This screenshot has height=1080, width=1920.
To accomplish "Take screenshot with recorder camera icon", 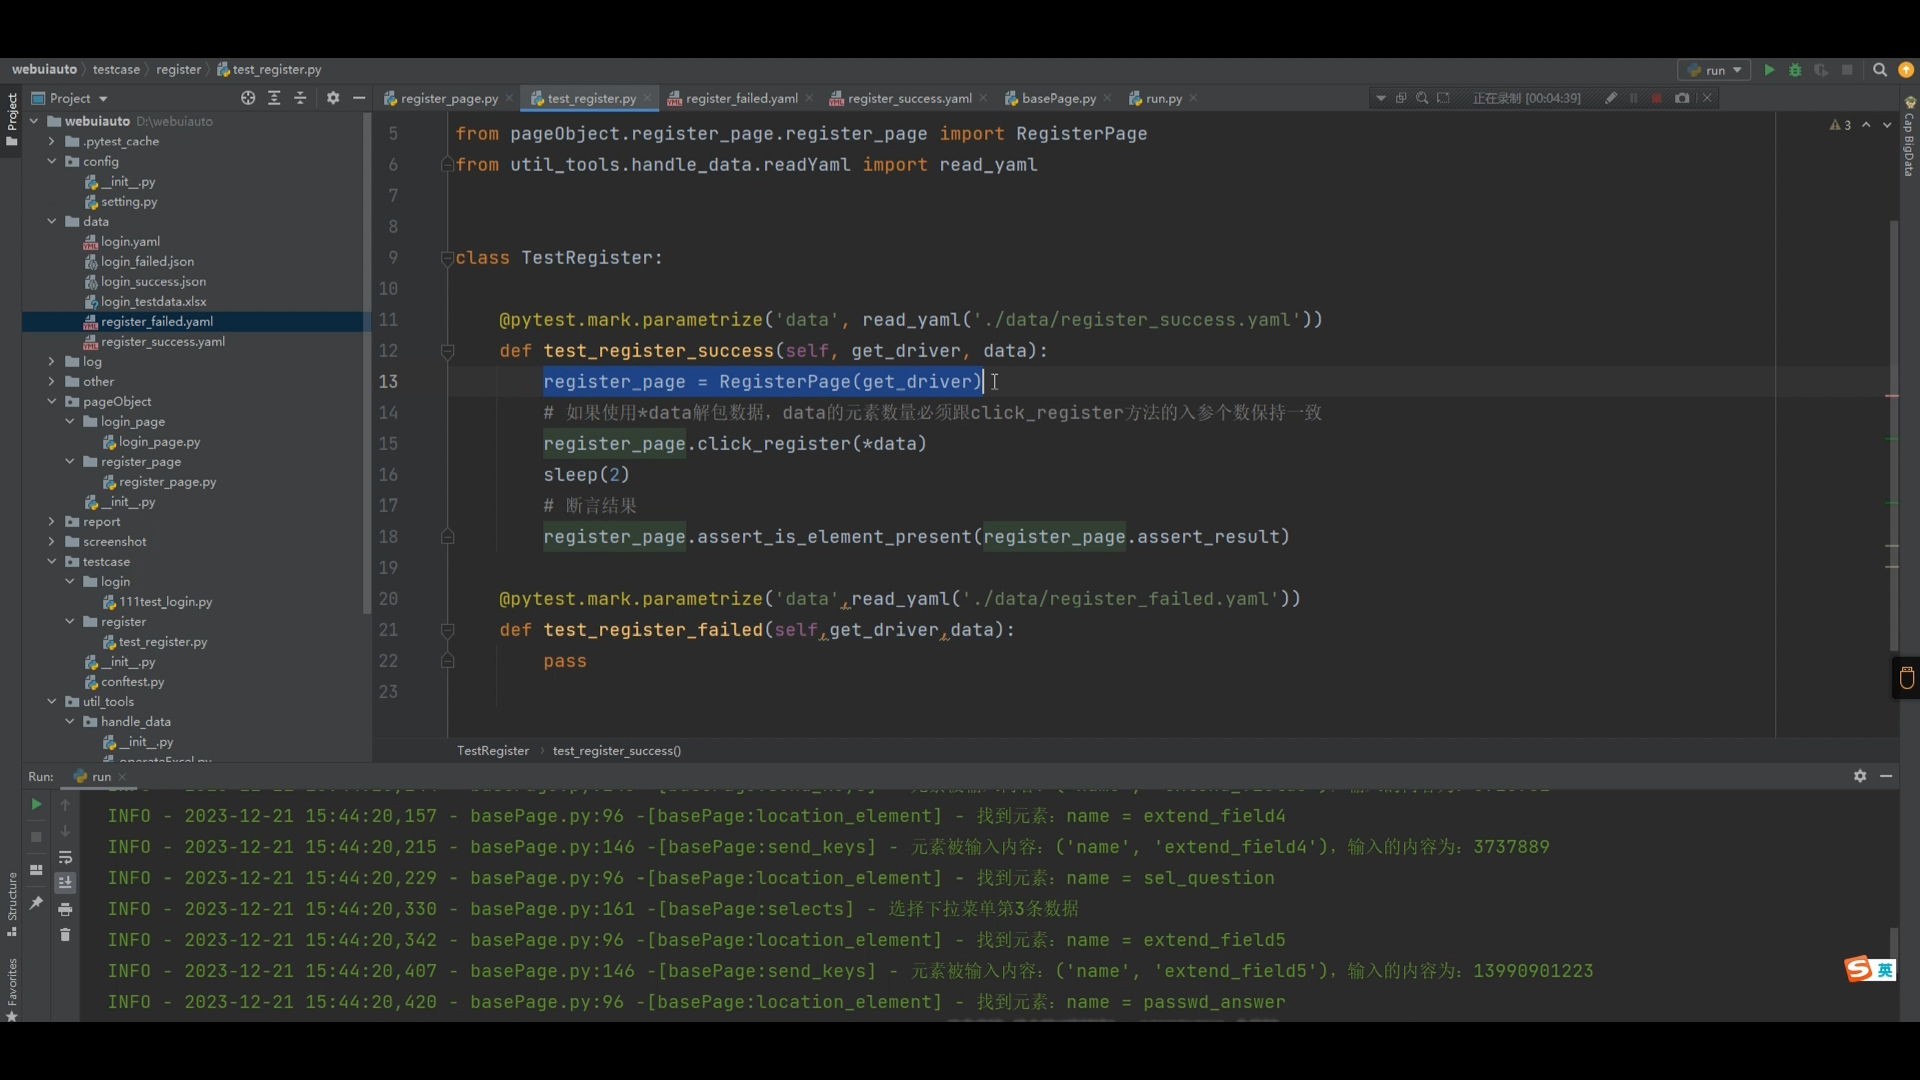I will pos(1682,98).
